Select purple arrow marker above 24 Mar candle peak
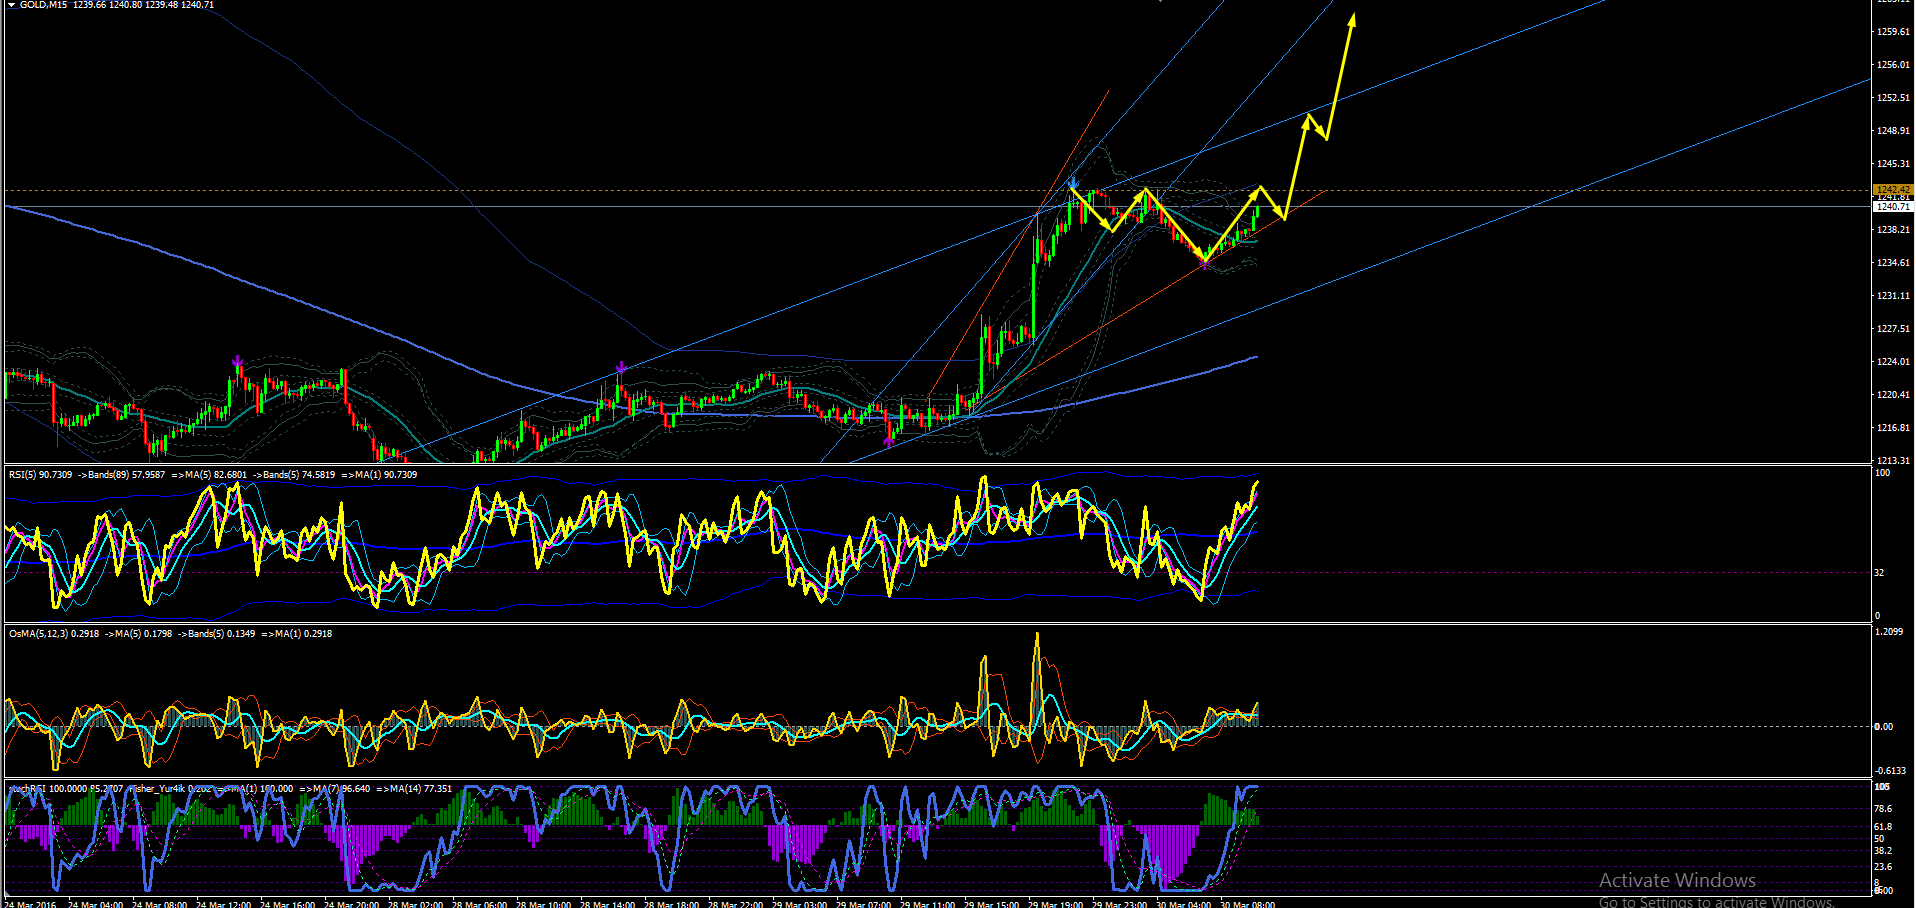The width and height of the screenshot is (1916, 908). pos(237,360)
